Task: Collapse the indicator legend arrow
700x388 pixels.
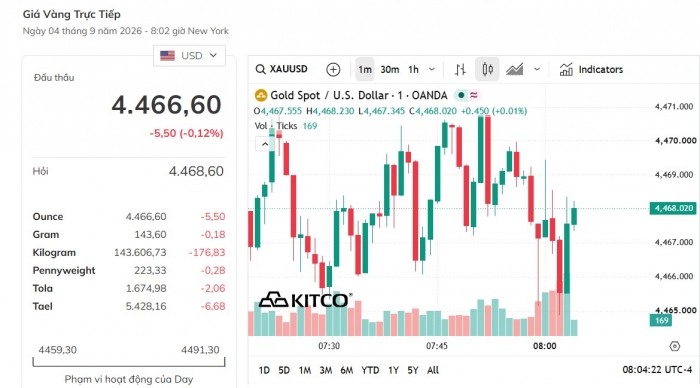Action: pos(265,144)
